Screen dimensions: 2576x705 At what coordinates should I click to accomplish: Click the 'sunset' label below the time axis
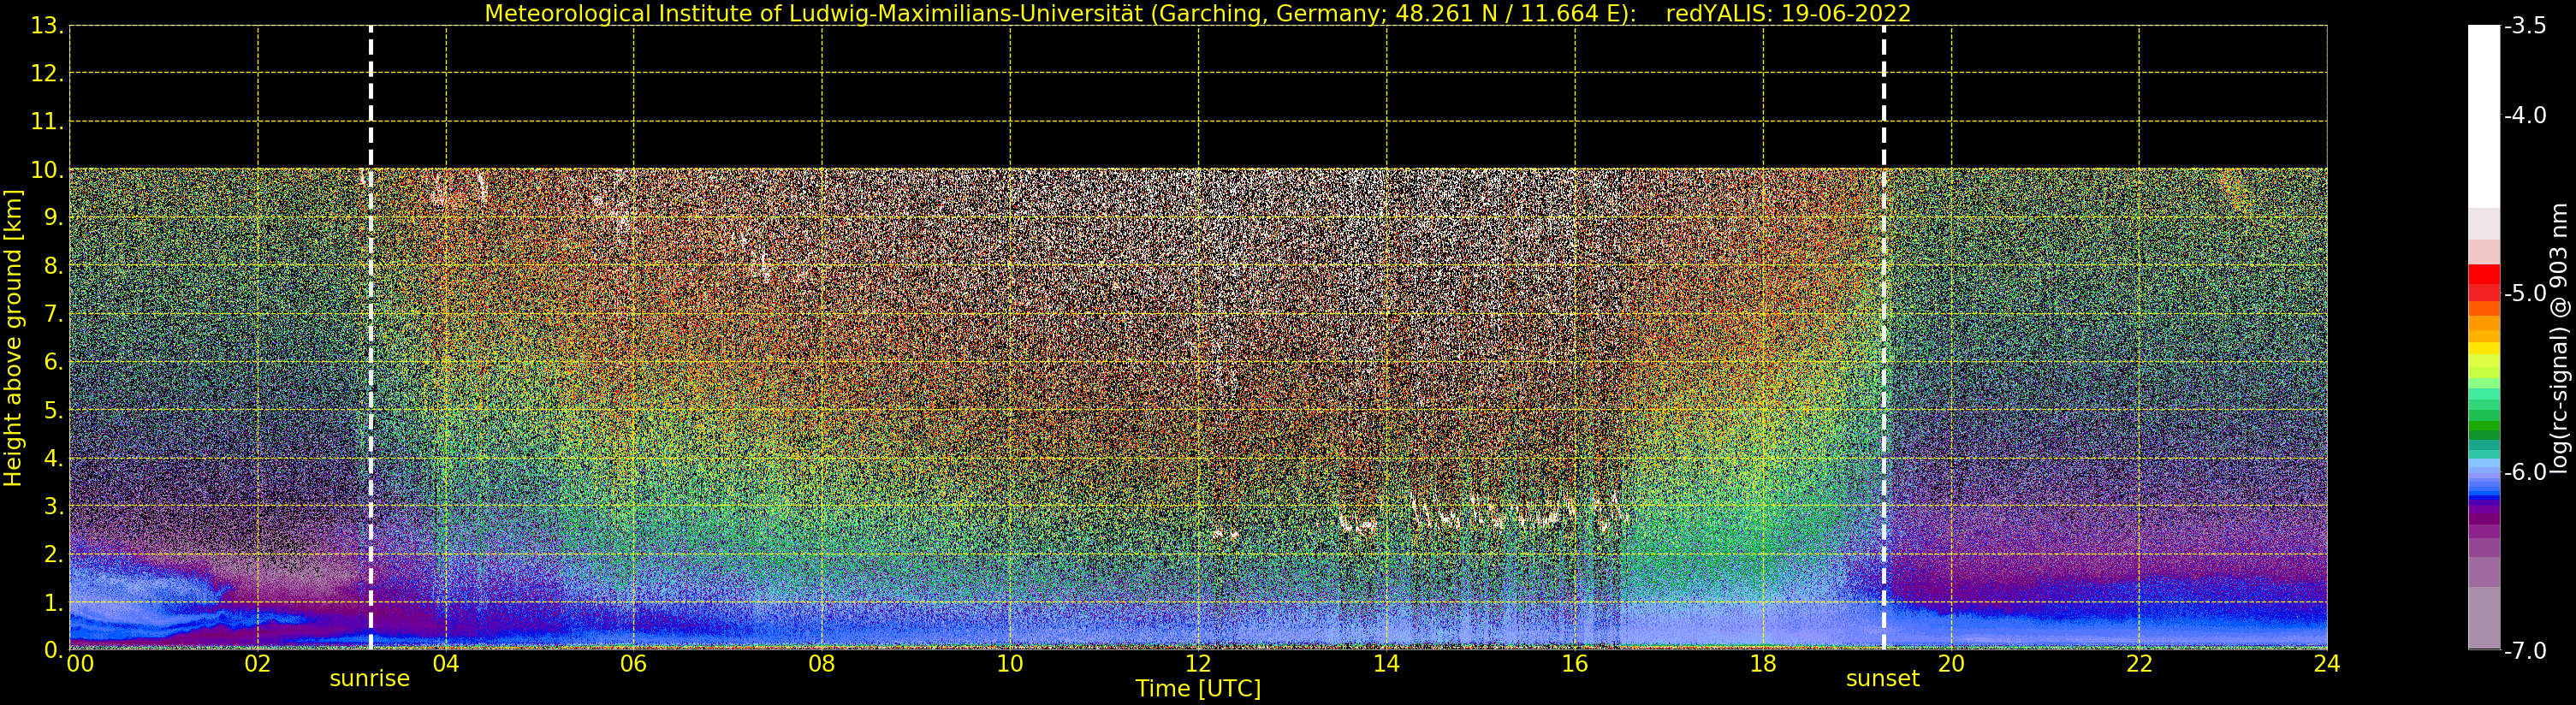pos(1883,678)
